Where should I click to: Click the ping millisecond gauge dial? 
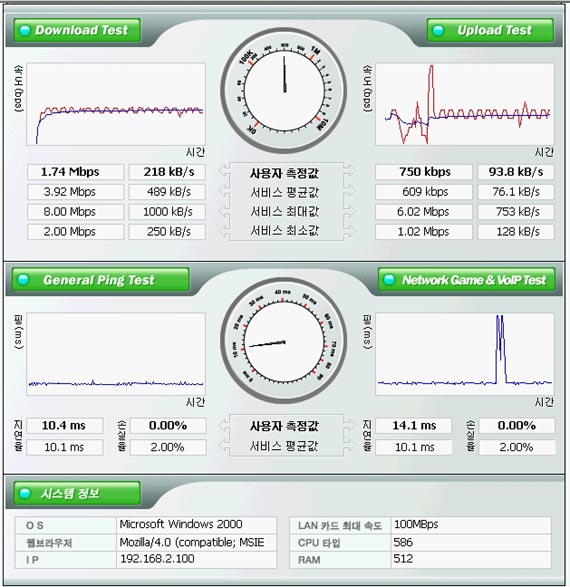(284, 341)
